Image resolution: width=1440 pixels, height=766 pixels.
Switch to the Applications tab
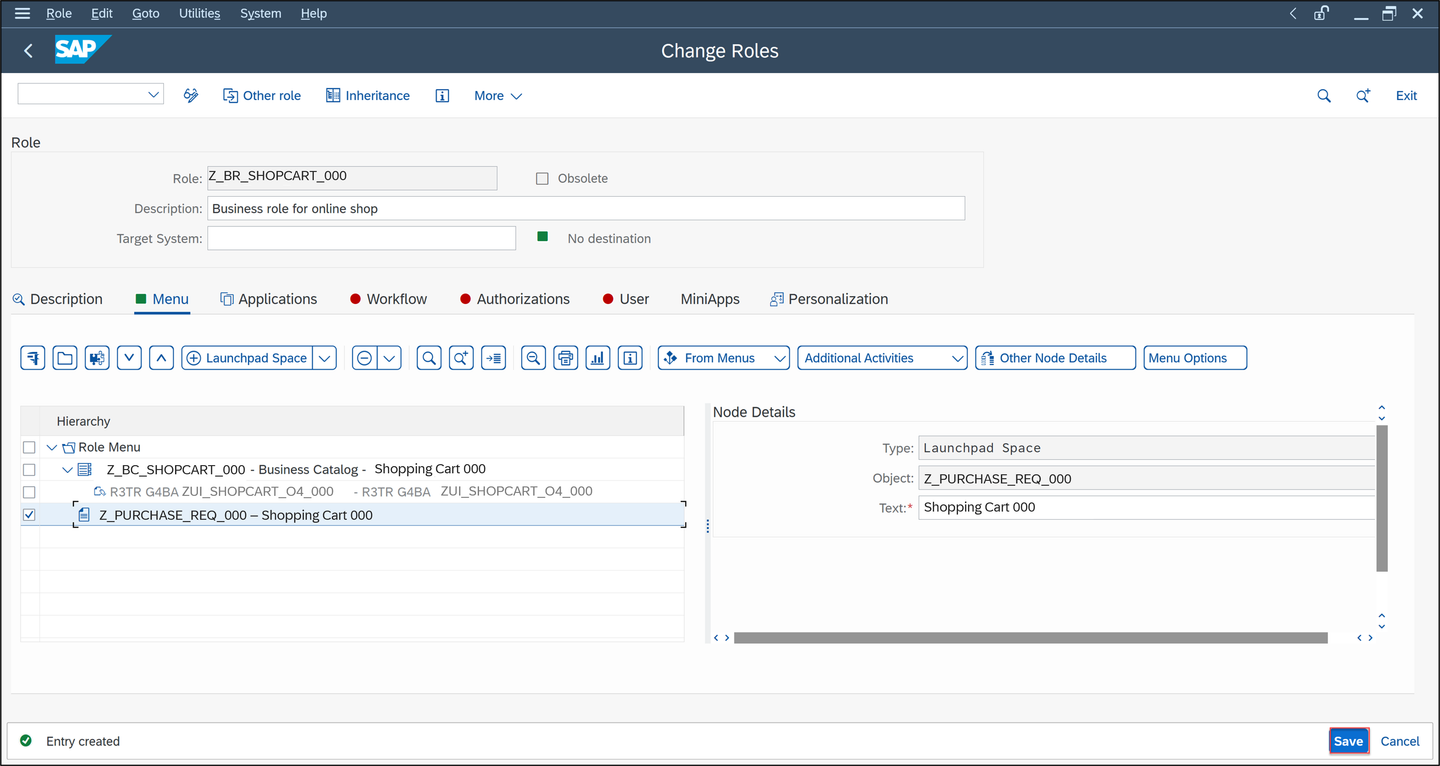pyautogui.click(x=268, y=299)
